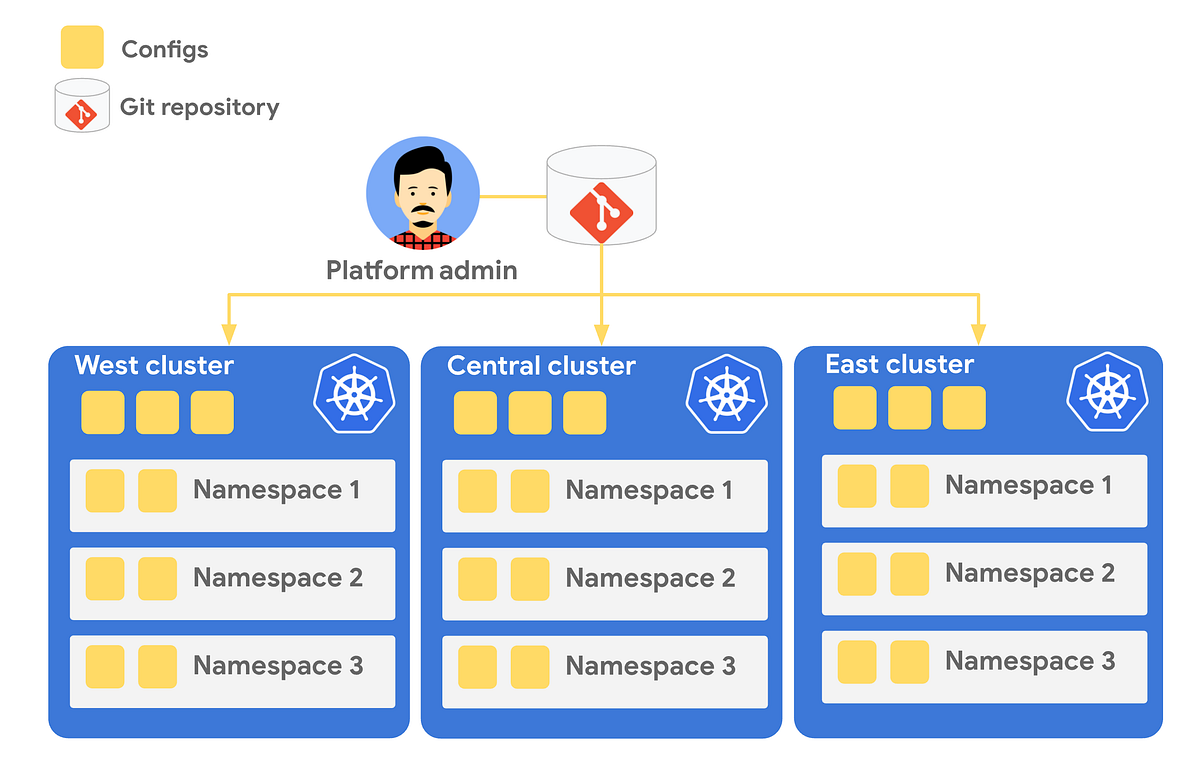Image resolution: width=1200 pixels, height=760 pixels.
Task: Toggle the last config square in East cluster
Action: [963, 408]
